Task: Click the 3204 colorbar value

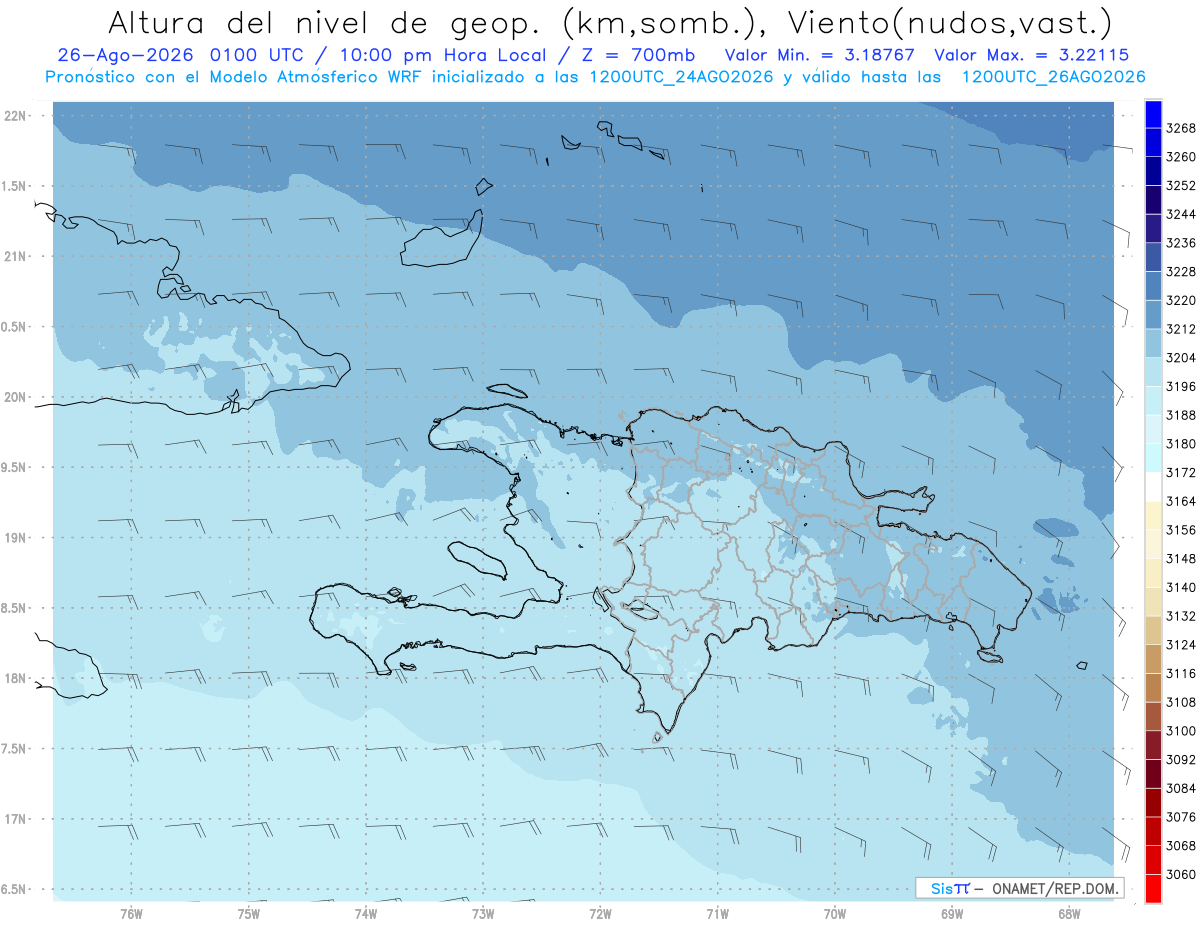Action: (1180, 357)
